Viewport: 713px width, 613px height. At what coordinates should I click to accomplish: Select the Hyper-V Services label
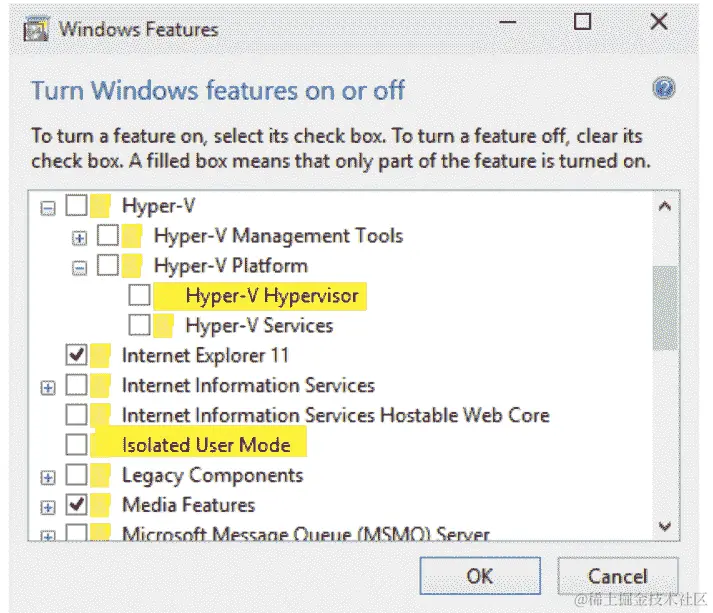click(x=259, y=326)
